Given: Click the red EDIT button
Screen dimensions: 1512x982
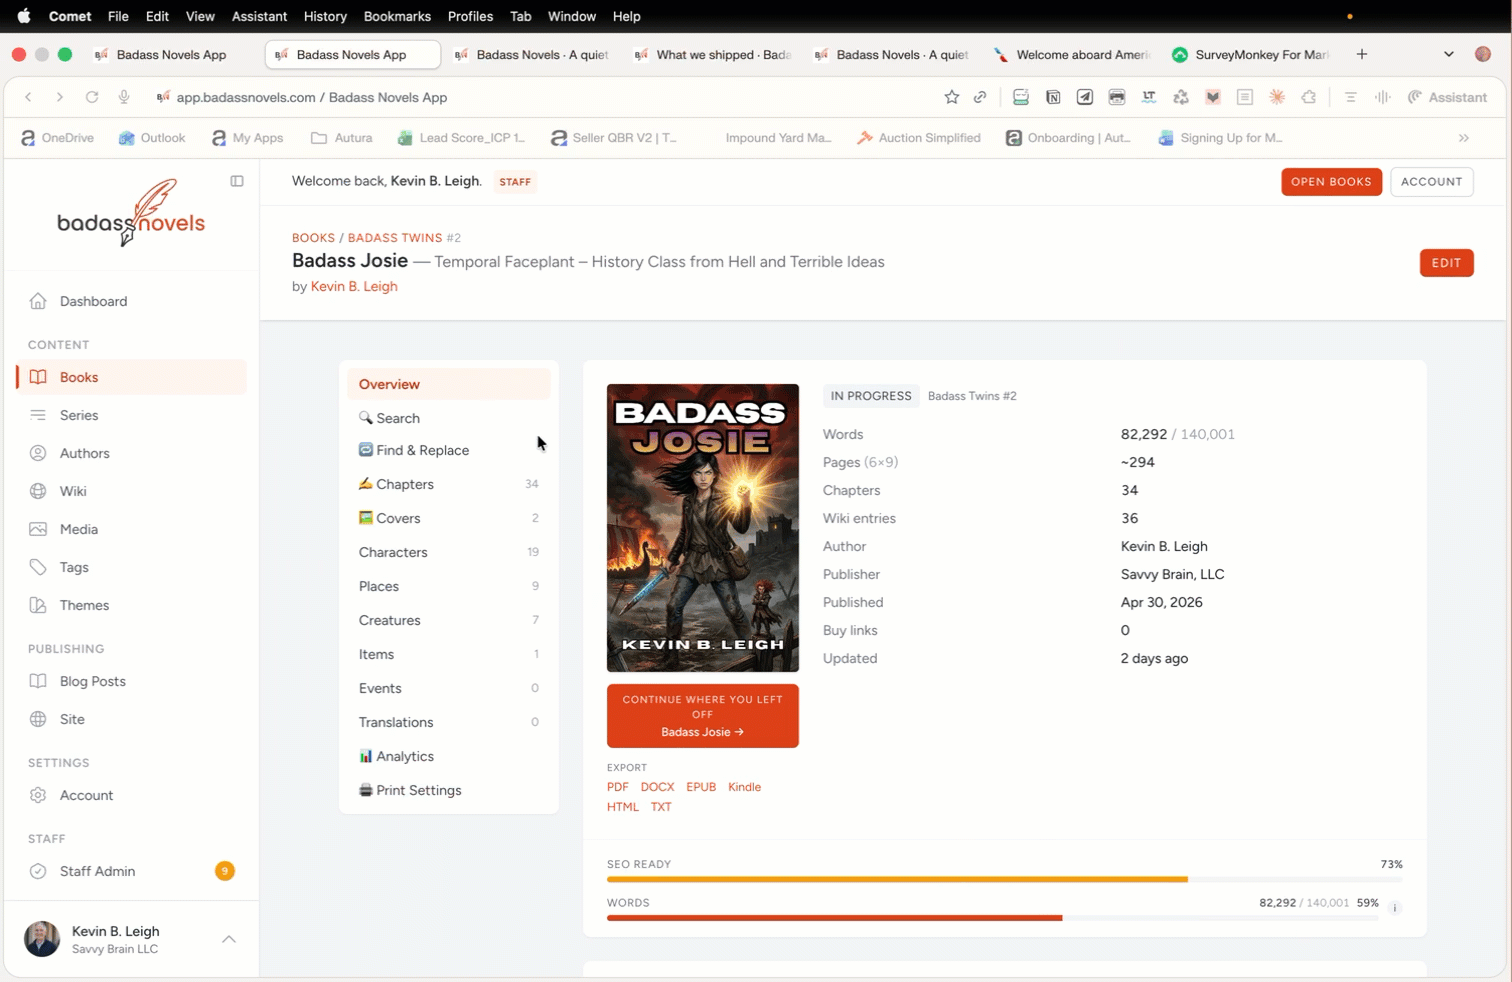Looking at the screenshot, I should pos(1446,263).
